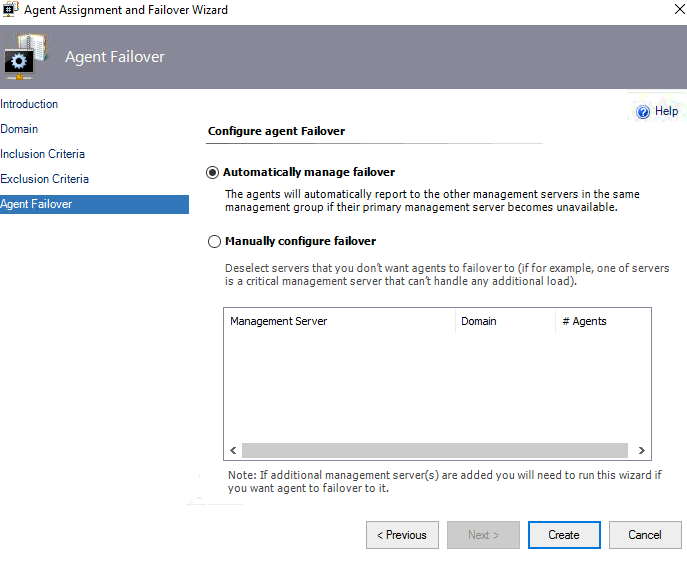Click the blue Help question mark icon

click(x=643, y=112)
